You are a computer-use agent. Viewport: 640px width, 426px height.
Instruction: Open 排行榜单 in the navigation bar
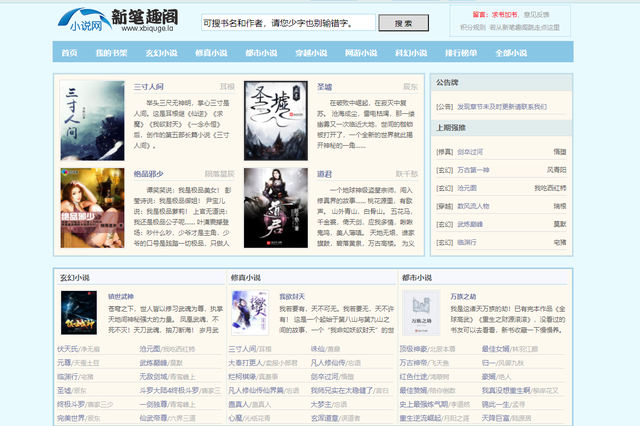point(461,53)
